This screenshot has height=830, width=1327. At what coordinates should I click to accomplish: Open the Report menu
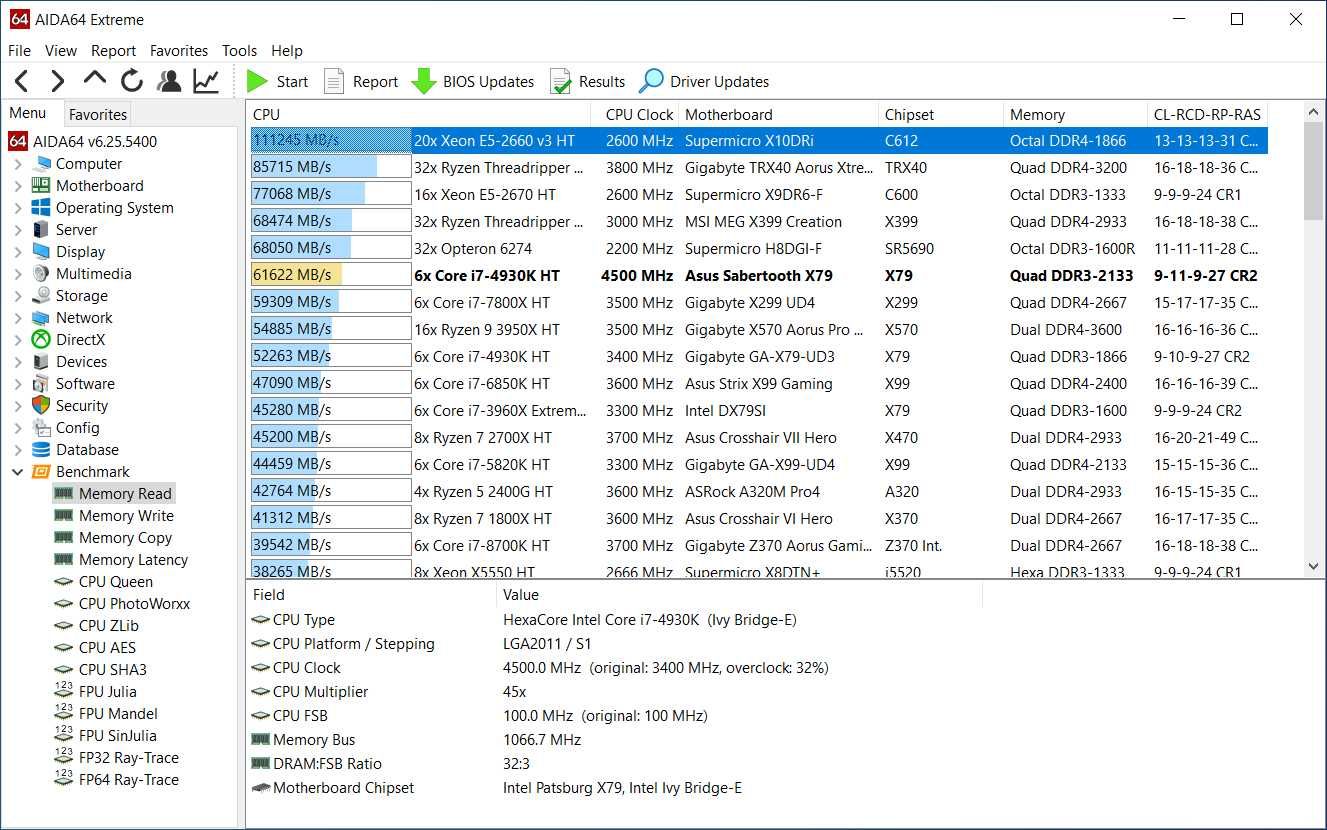click(113, 50)
